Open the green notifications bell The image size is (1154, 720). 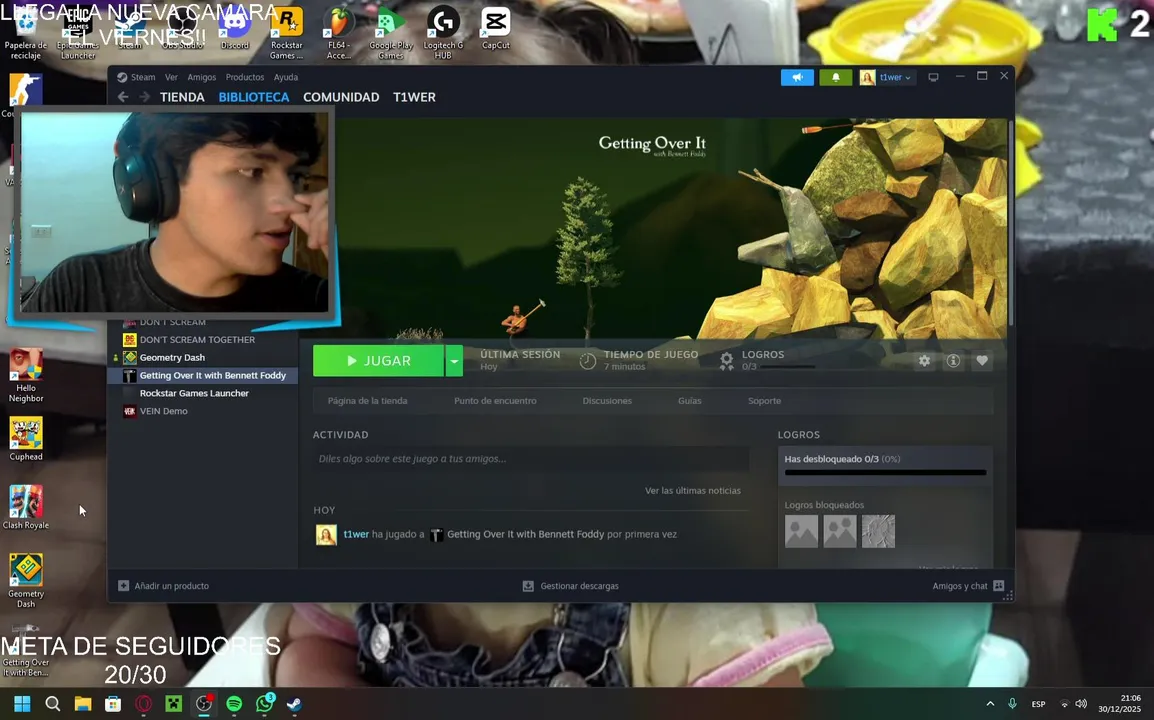835,77
